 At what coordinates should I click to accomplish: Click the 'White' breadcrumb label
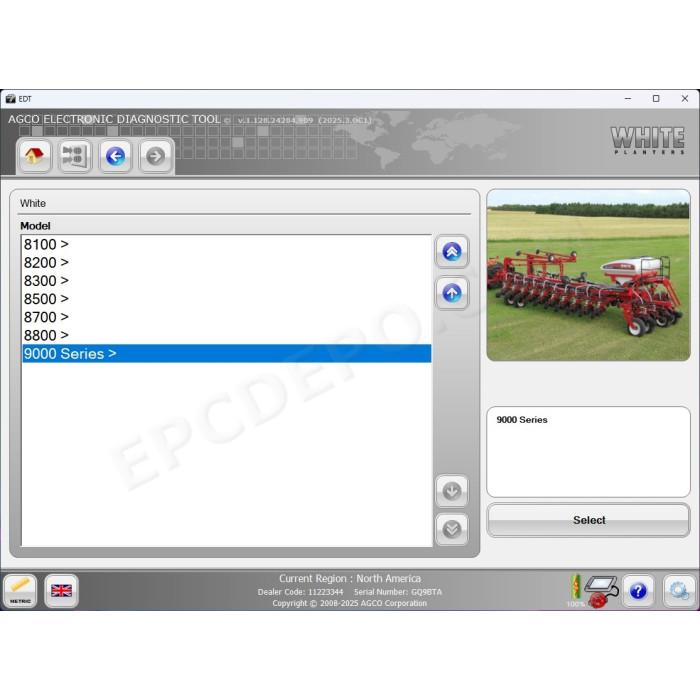point(33,203)
